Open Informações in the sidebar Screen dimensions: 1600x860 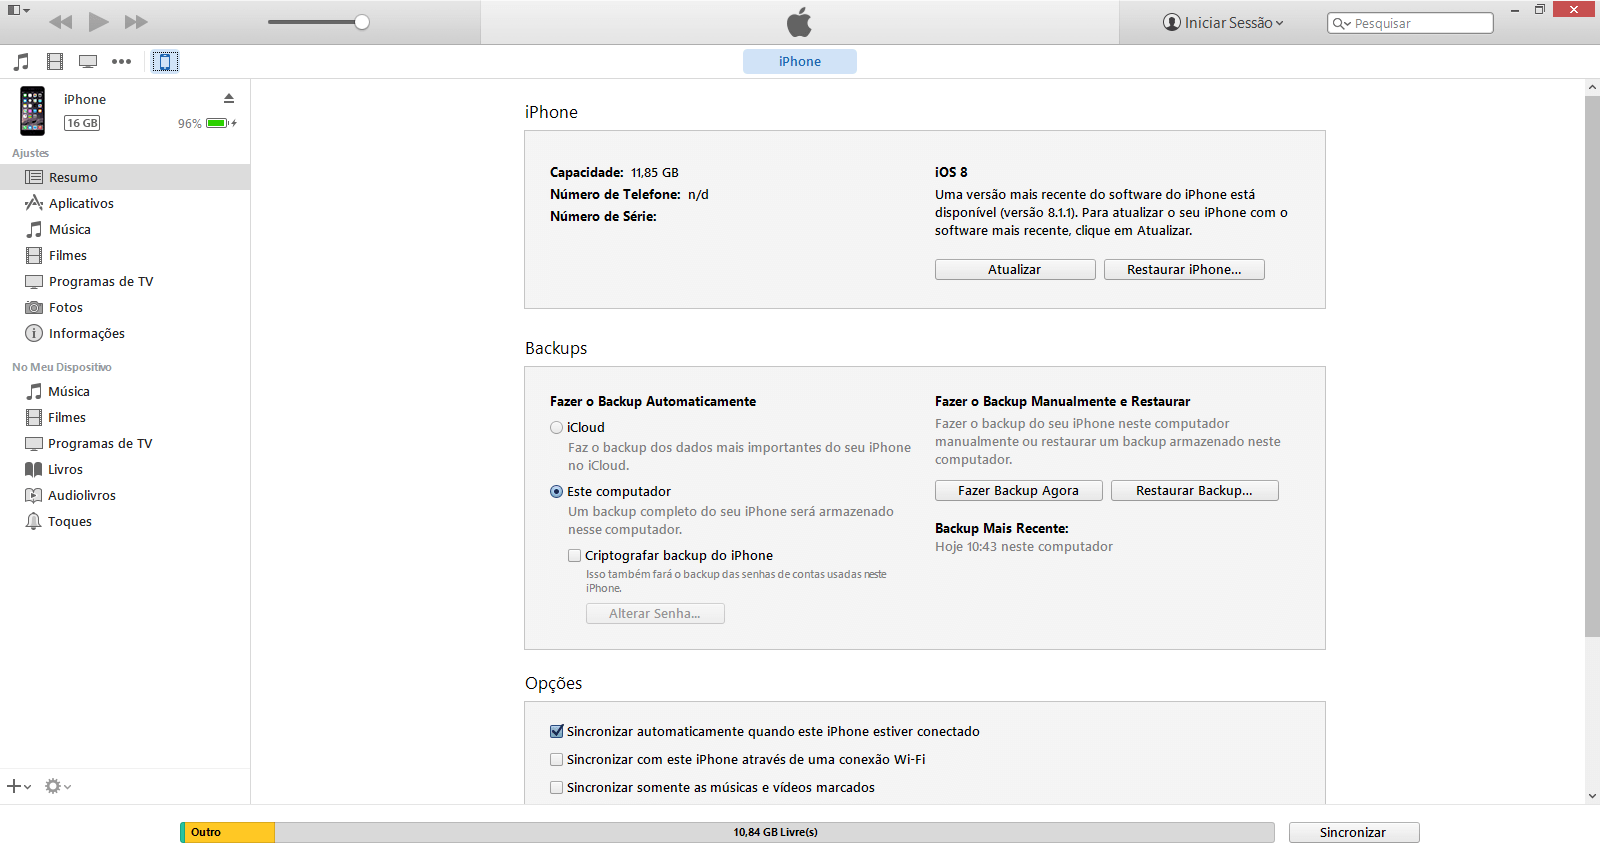[x=125, y=333]
